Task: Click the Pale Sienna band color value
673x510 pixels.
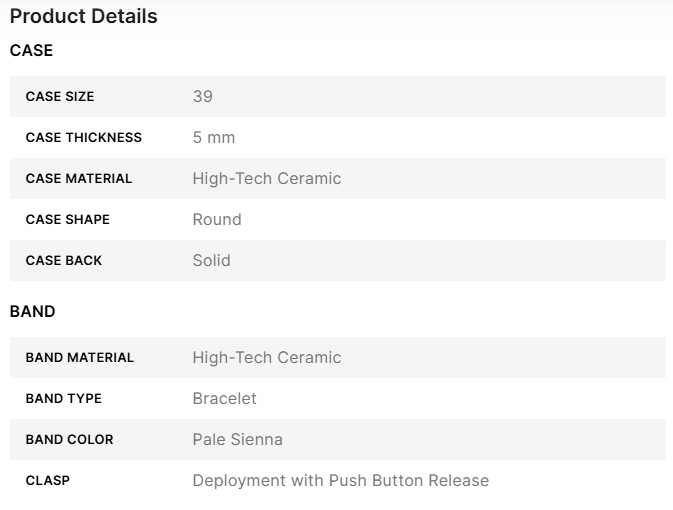Action: [238, 440]
